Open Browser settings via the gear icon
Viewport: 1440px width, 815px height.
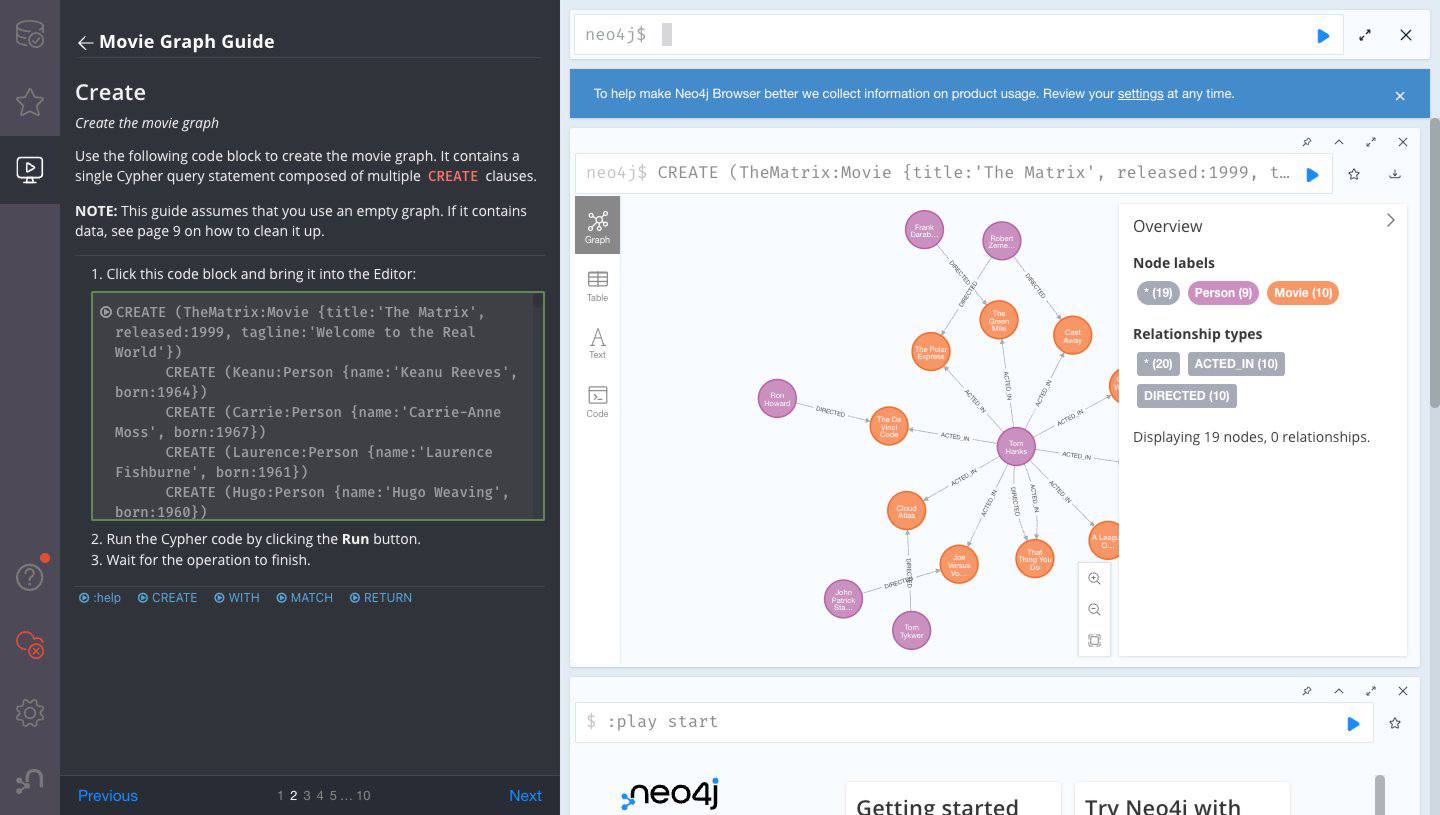coord(29,712)
